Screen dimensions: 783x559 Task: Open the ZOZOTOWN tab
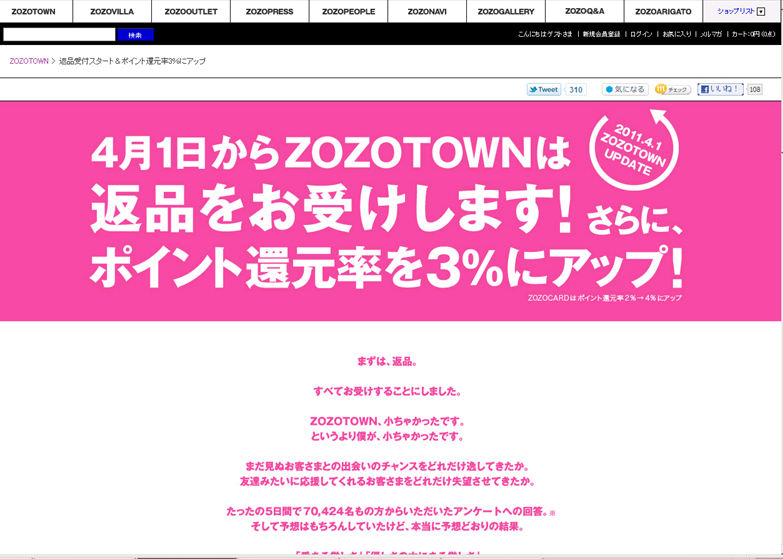[34, 11]
